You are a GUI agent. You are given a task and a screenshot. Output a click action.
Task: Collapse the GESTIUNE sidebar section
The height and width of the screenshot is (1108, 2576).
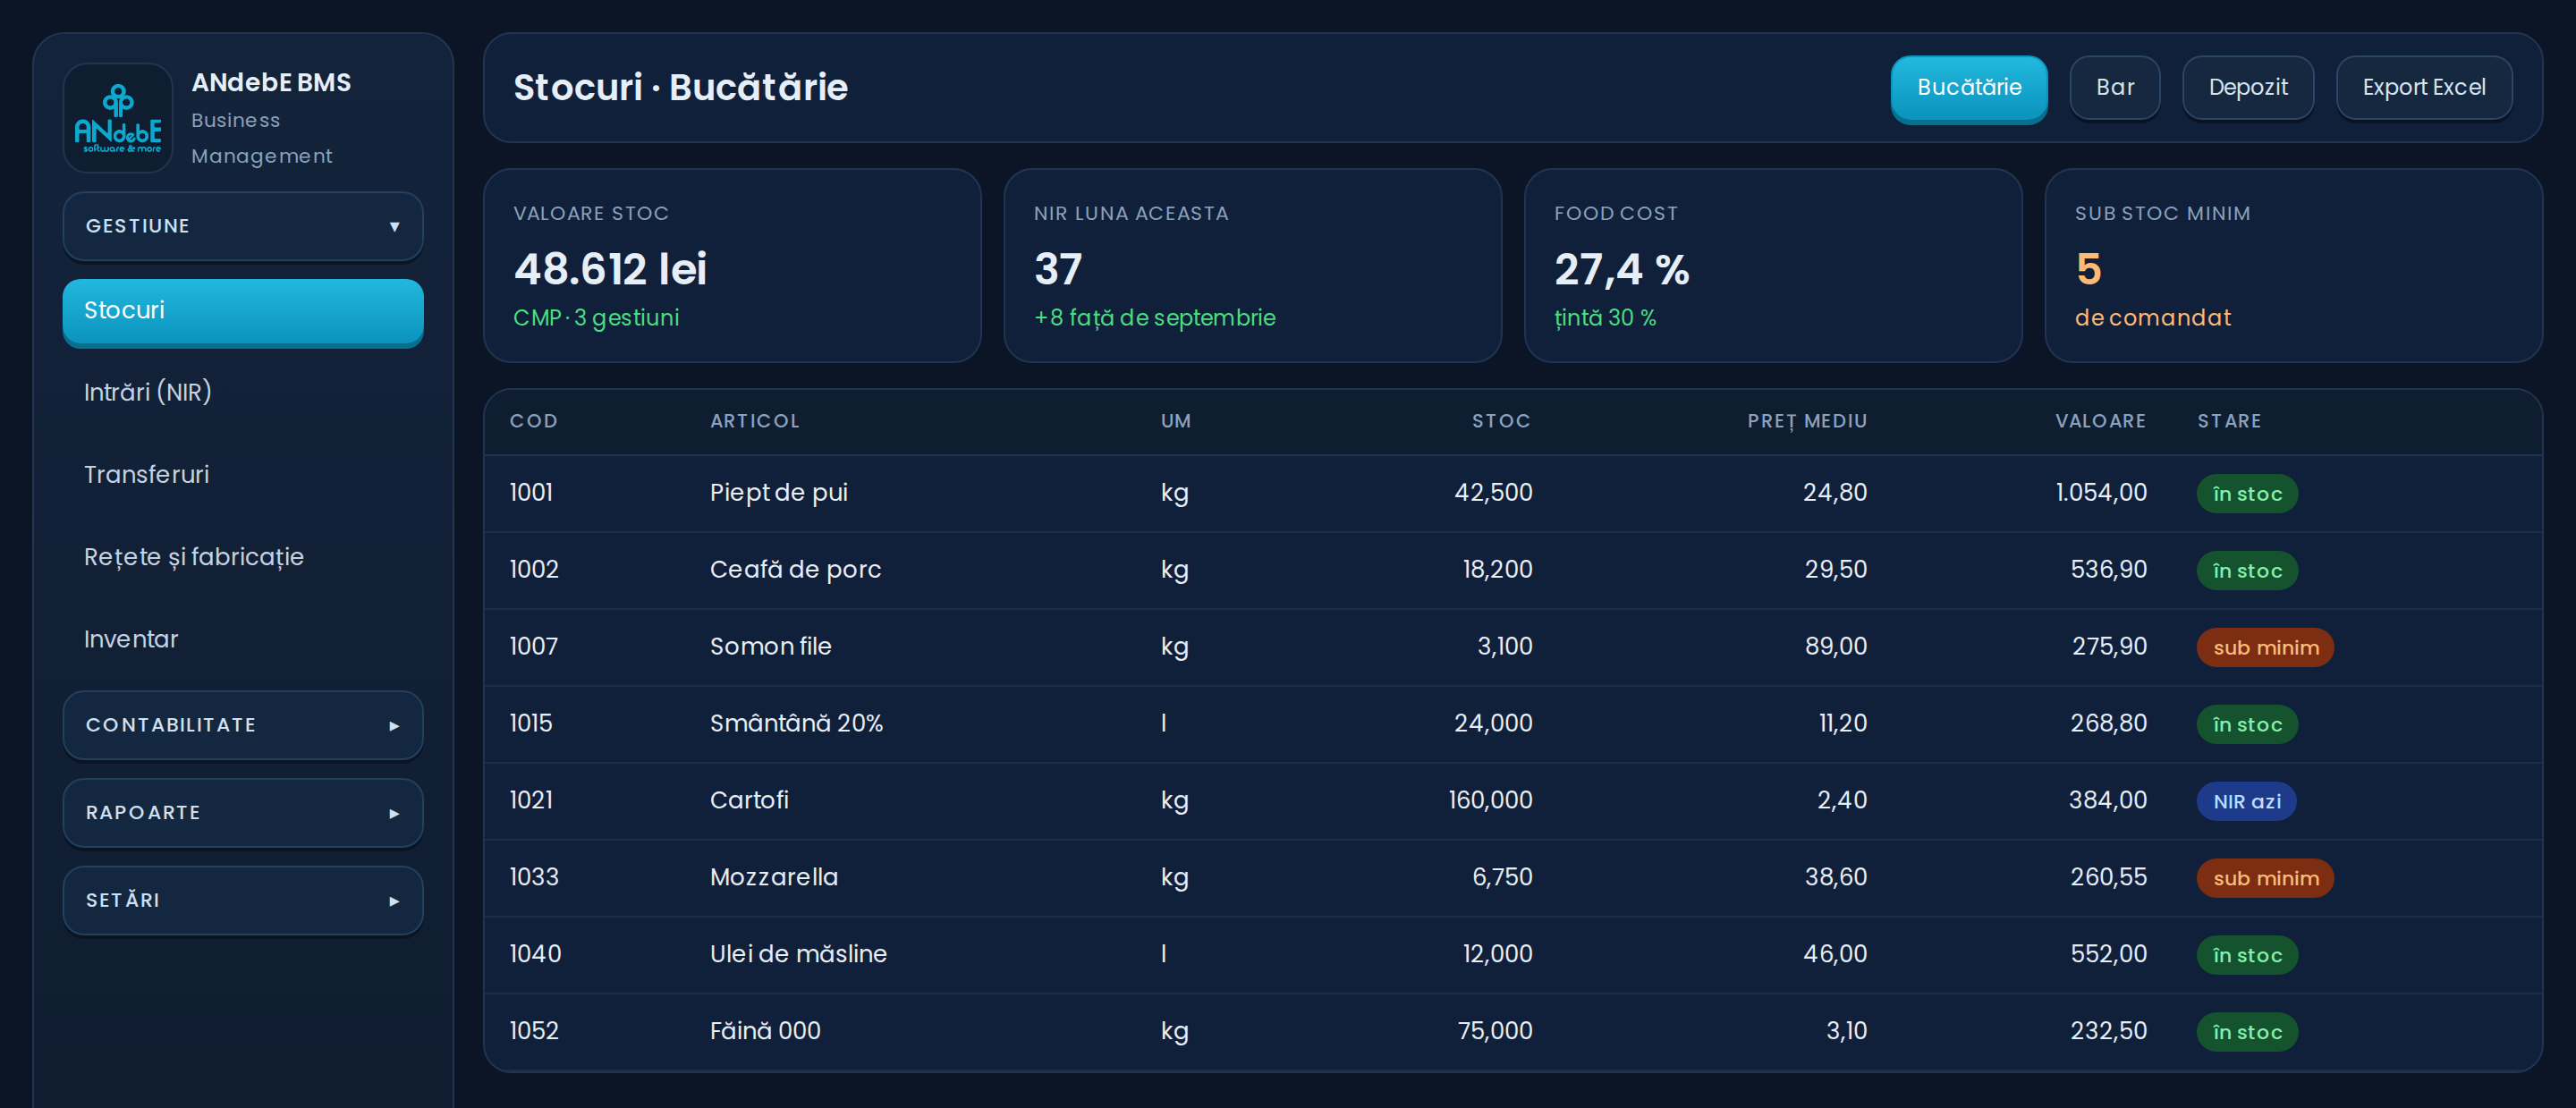click(243, 226)
